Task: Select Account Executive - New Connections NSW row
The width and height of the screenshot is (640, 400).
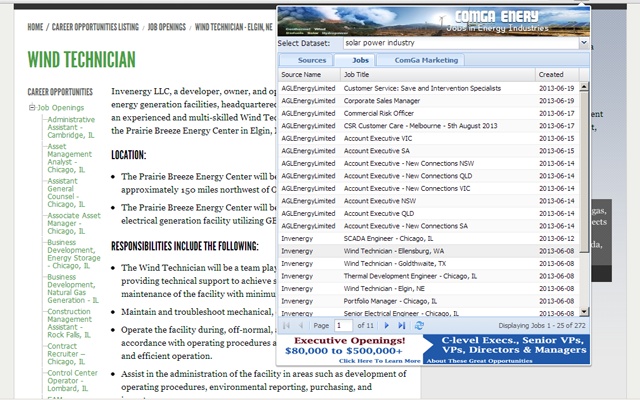Action: pyautogui.click(x=429, y=163)
